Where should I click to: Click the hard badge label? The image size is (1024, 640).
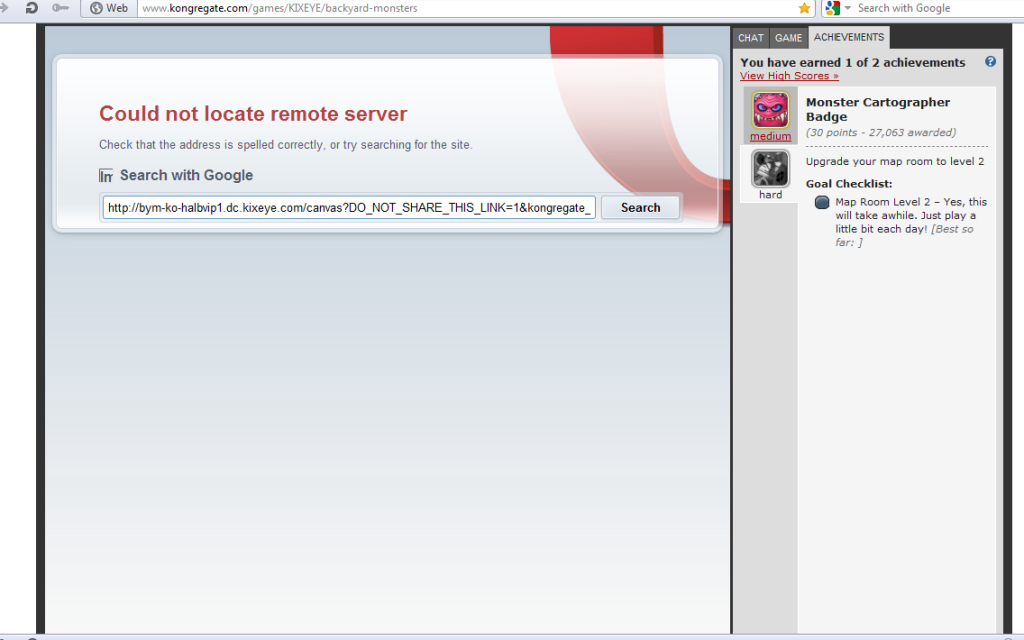coord(771,195)
